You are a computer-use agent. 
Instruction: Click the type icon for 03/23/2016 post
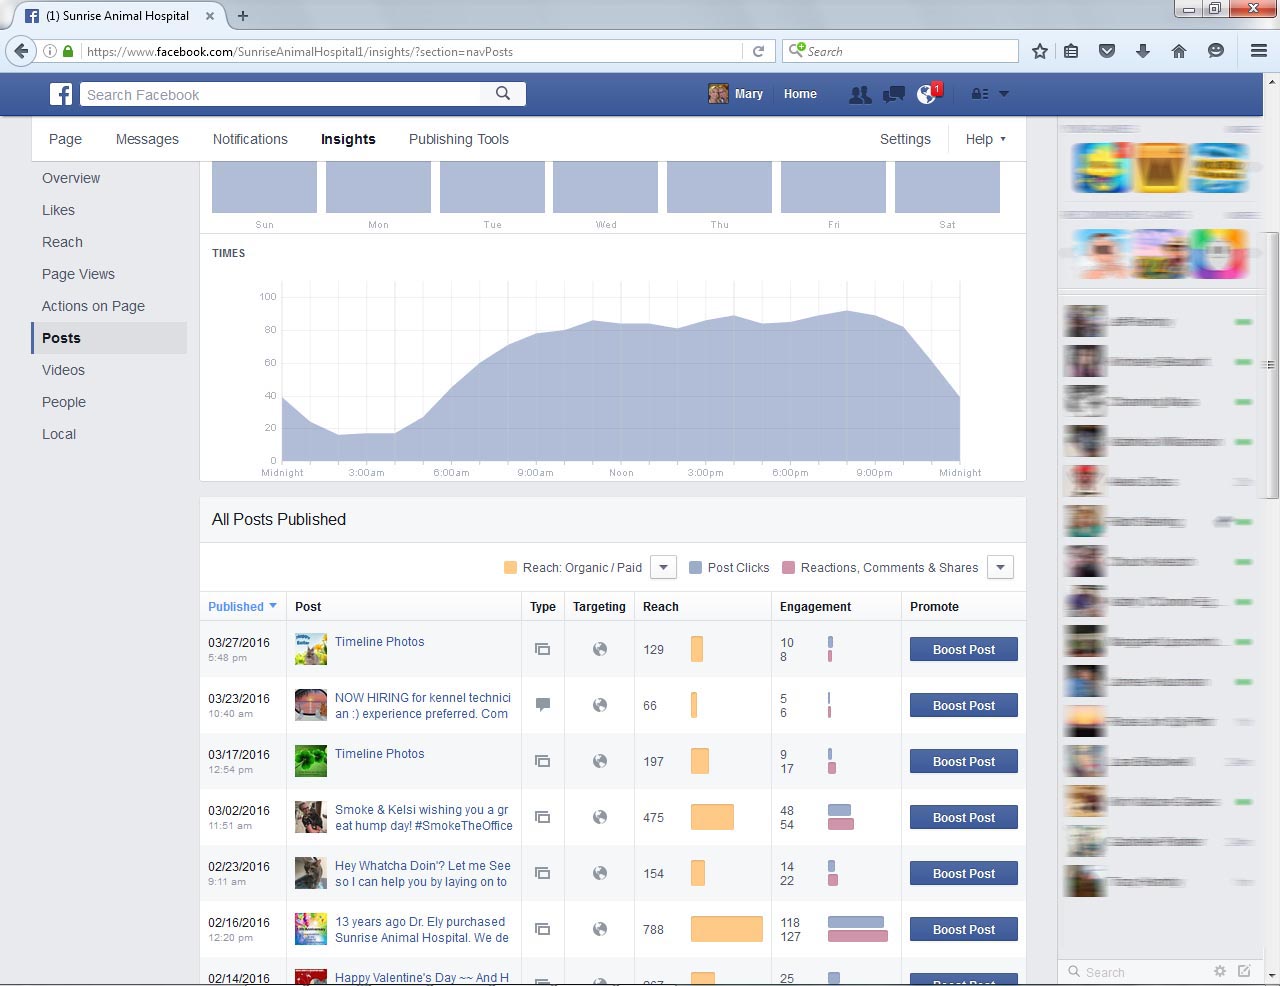tap(543, 705)
